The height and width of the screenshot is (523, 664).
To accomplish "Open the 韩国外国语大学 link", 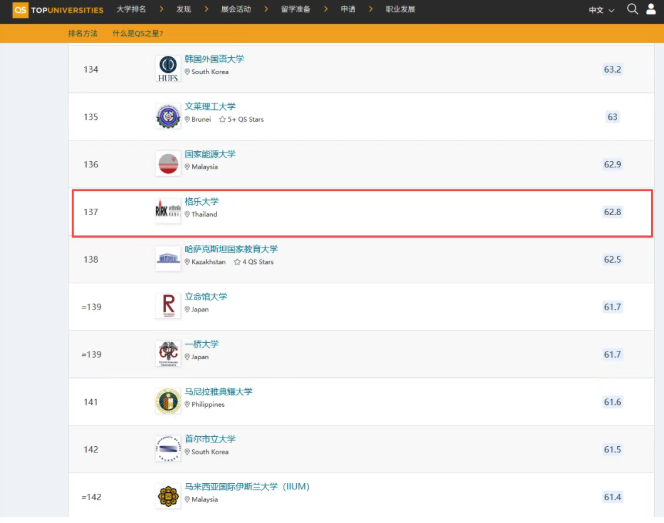I will tap(214, 59).
